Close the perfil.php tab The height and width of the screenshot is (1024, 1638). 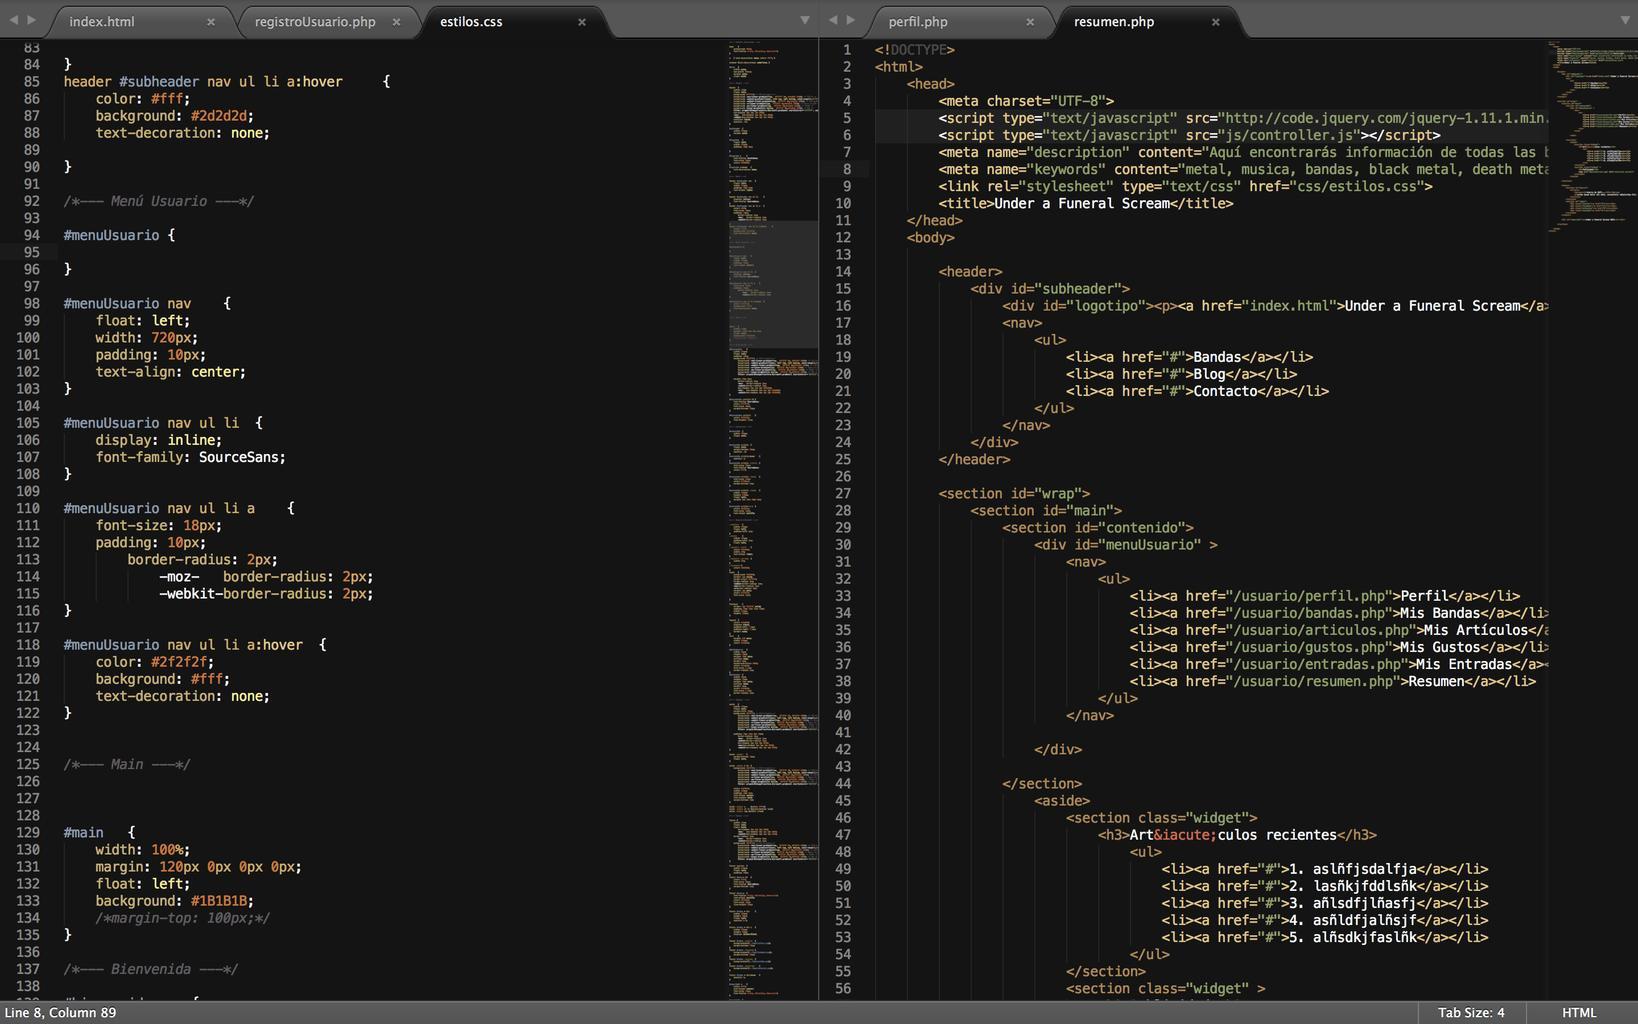1030,22
